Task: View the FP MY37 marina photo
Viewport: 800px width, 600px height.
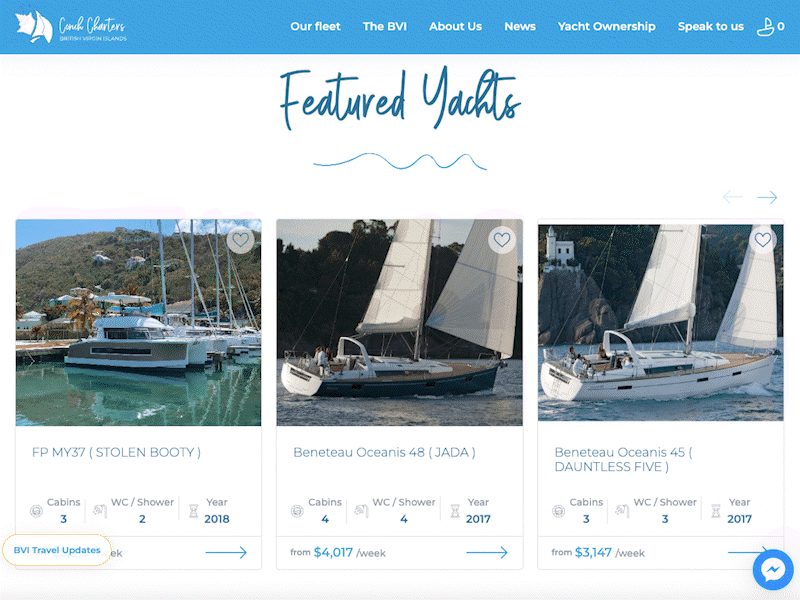Action: (138, 322)
